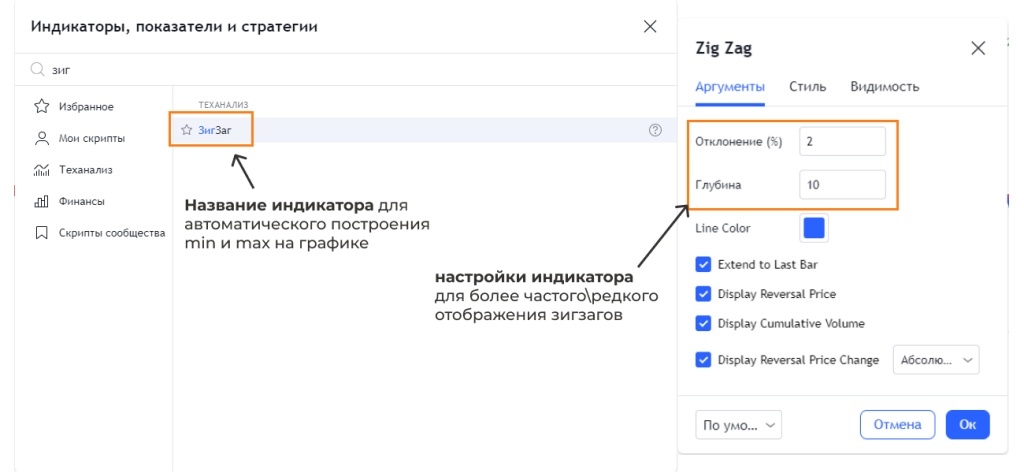Toggle Display Reversal Price checkbox

pyautogui.click(x=703, y=294)
